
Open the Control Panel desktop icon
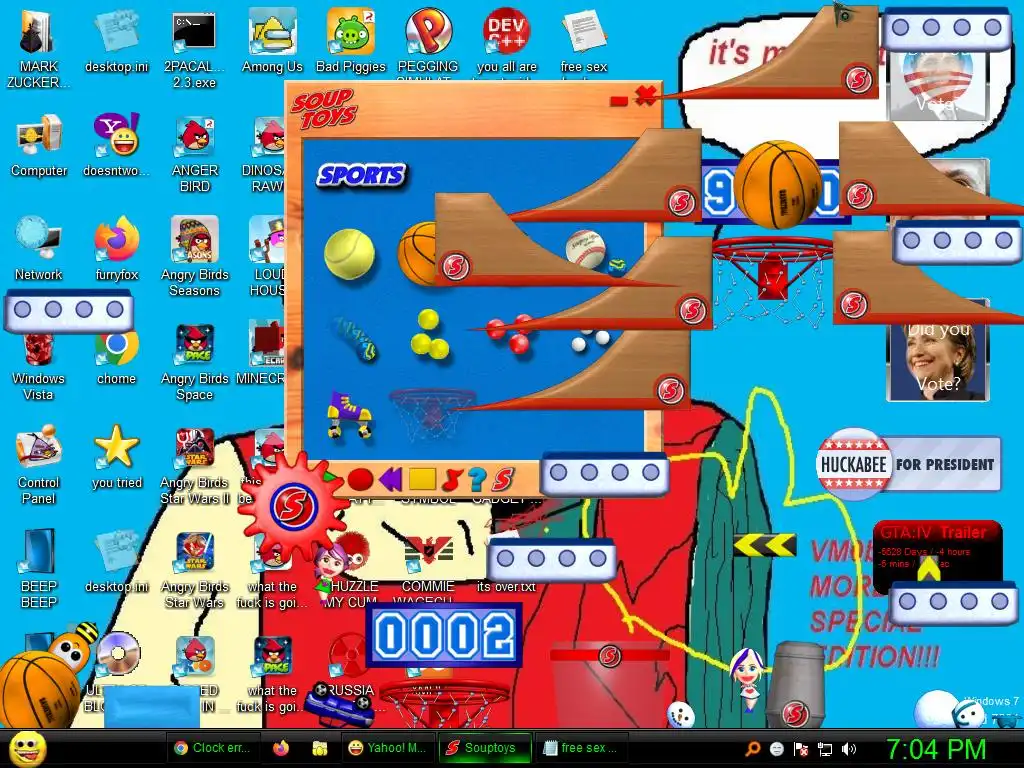coord(39,466)
